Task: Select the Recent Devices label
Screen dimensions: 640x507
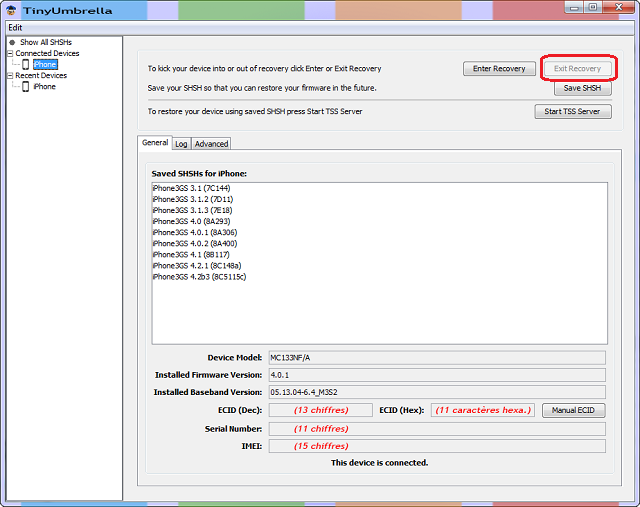Action: 41,76
